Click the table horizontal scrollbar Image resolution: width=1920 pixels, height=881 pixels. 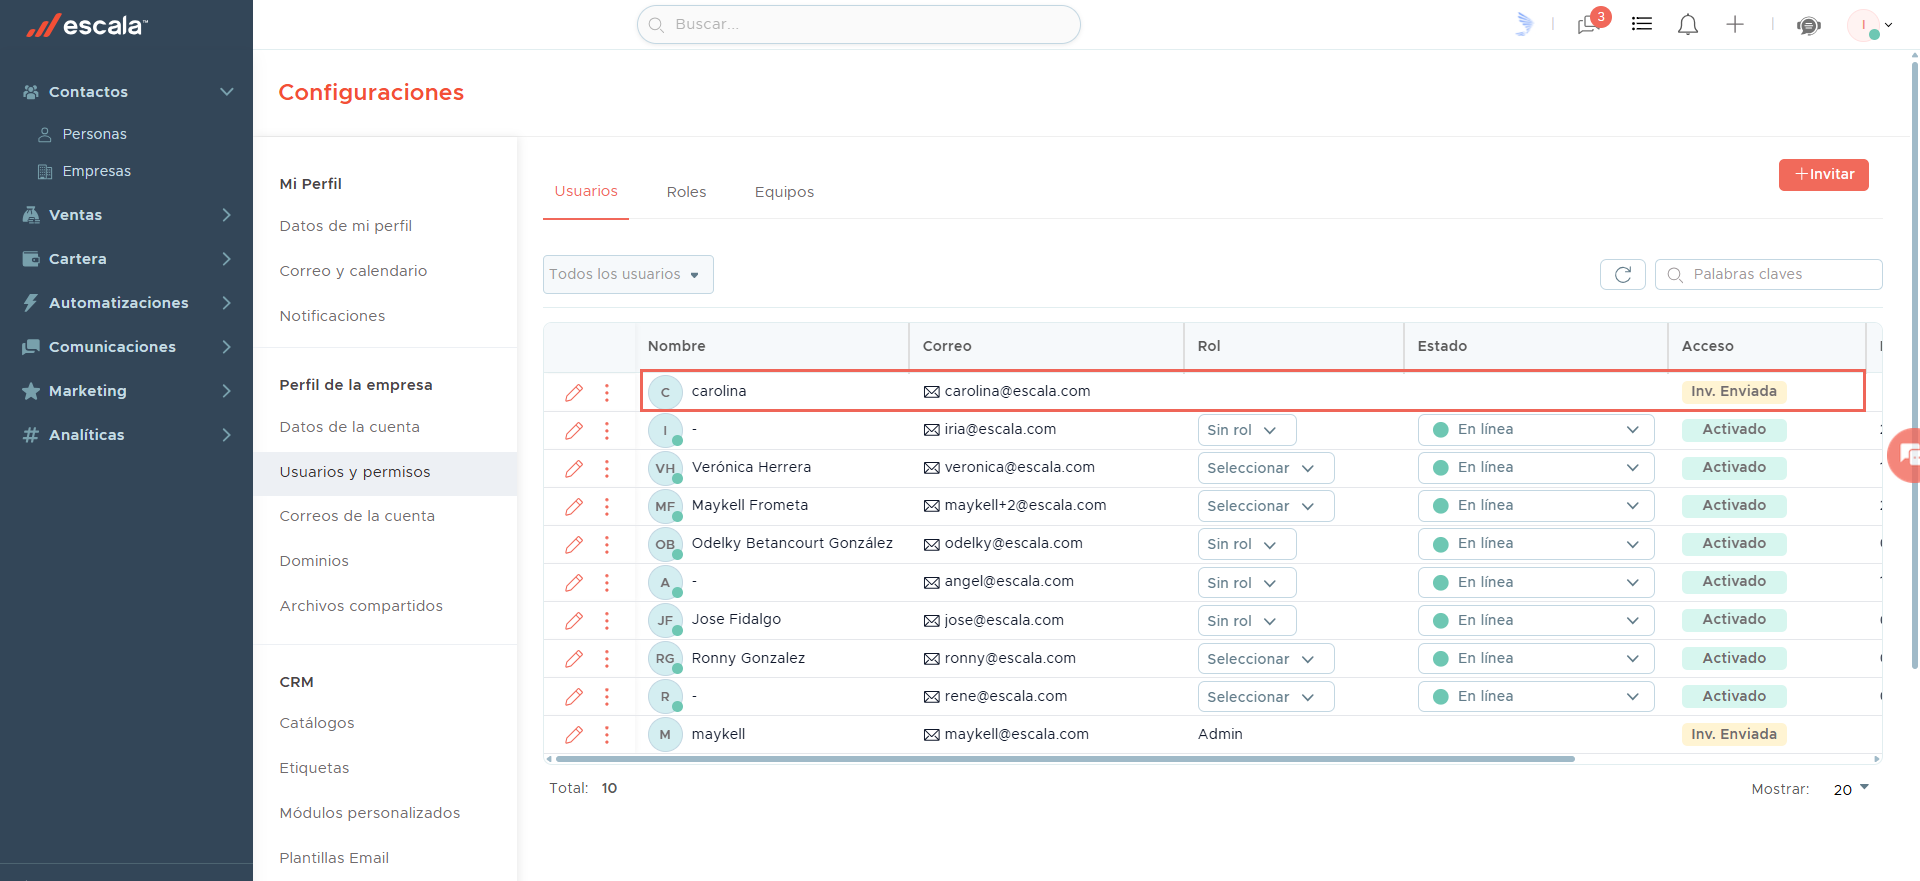click(1064, 759)
